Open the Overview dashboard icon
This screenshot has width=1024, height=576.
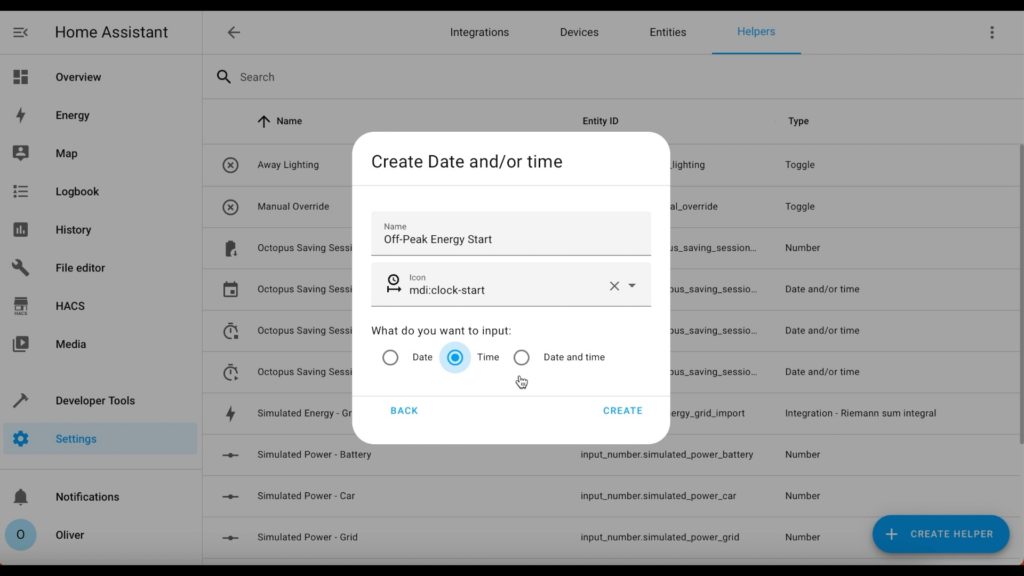[x=20, y=77]
